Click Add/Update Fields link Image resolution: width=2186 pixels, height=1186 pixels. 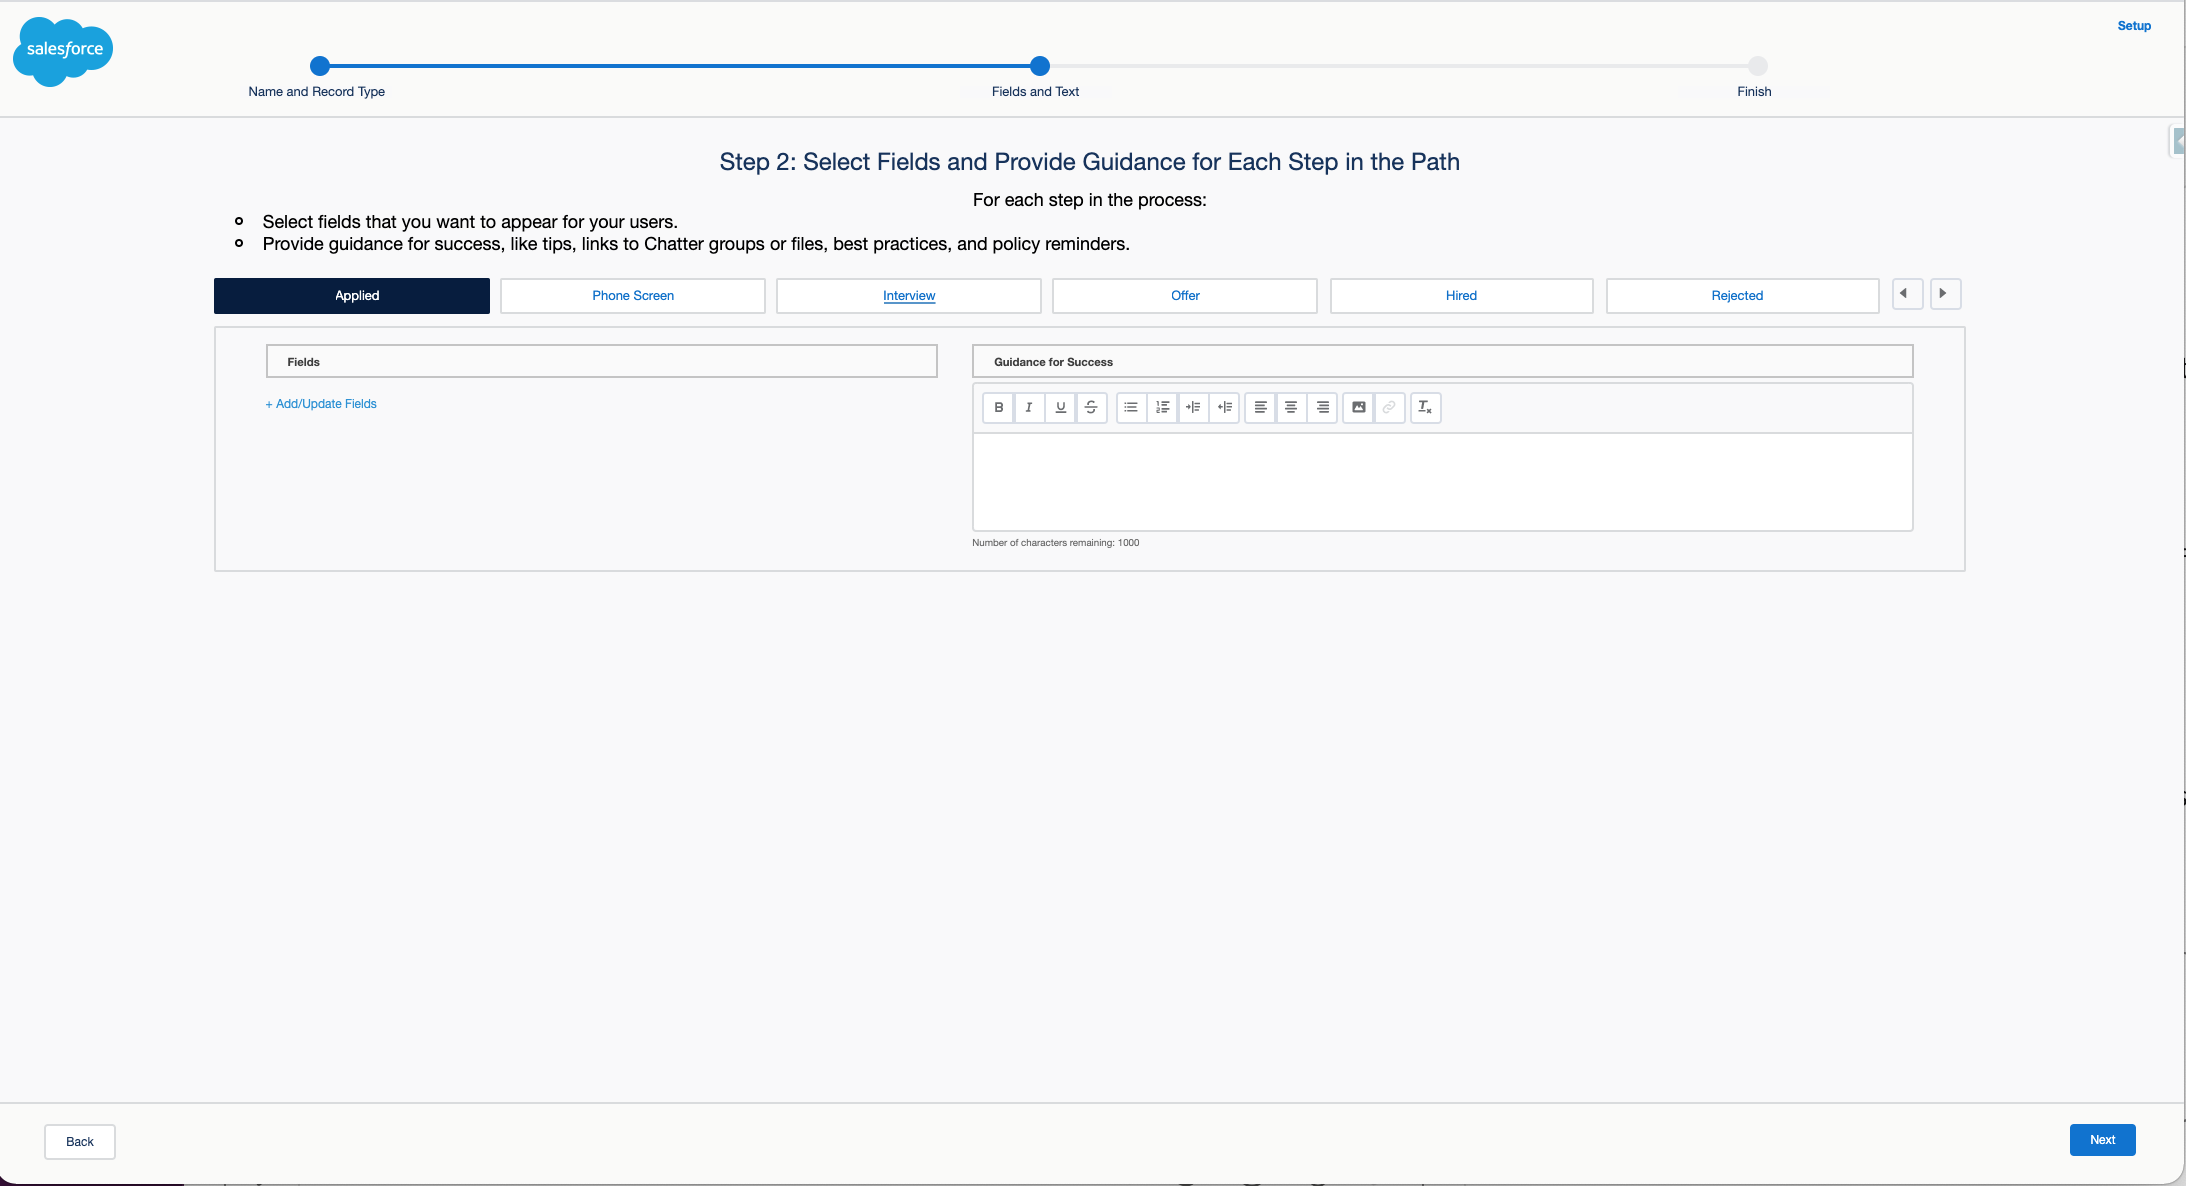tap(321, 404)
